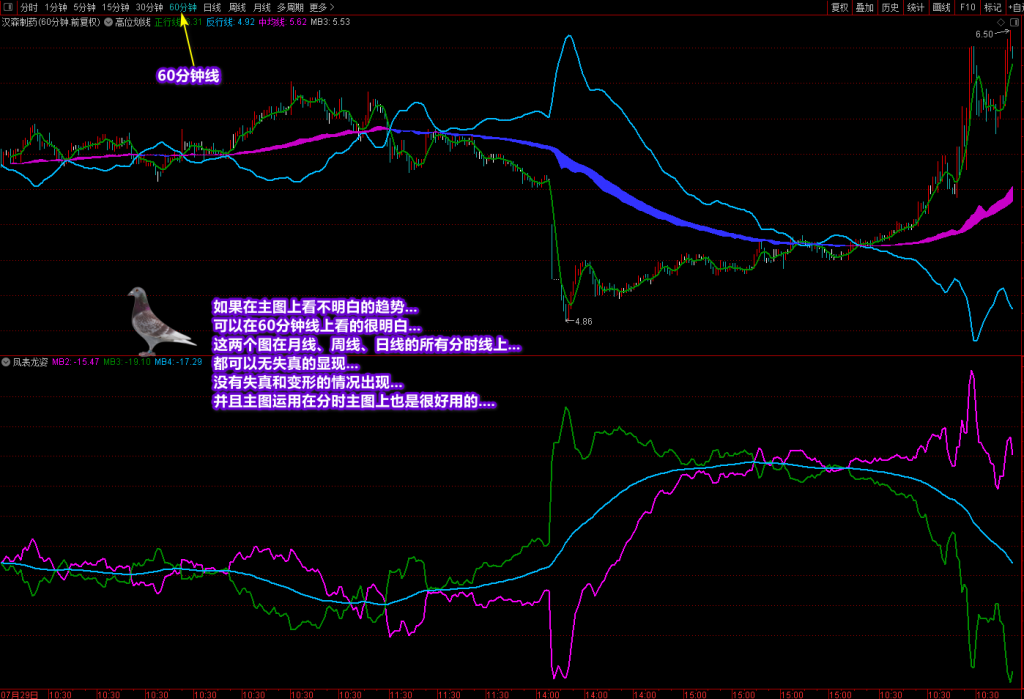Select the 30分钟 period tab
Screen dimensions: 1024x699
pyautogui.click(x=150, y=7)
